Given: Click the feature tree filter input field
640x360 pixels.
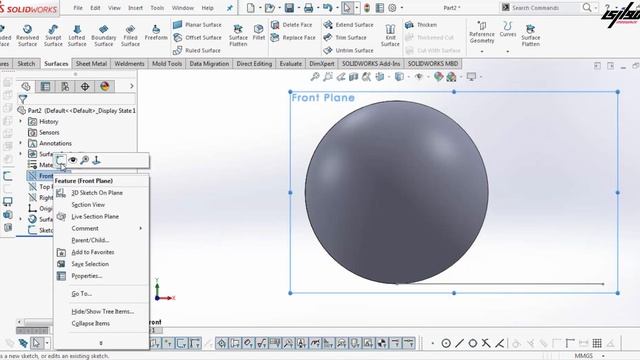Looking at the screenshot, I should [82, 99].
